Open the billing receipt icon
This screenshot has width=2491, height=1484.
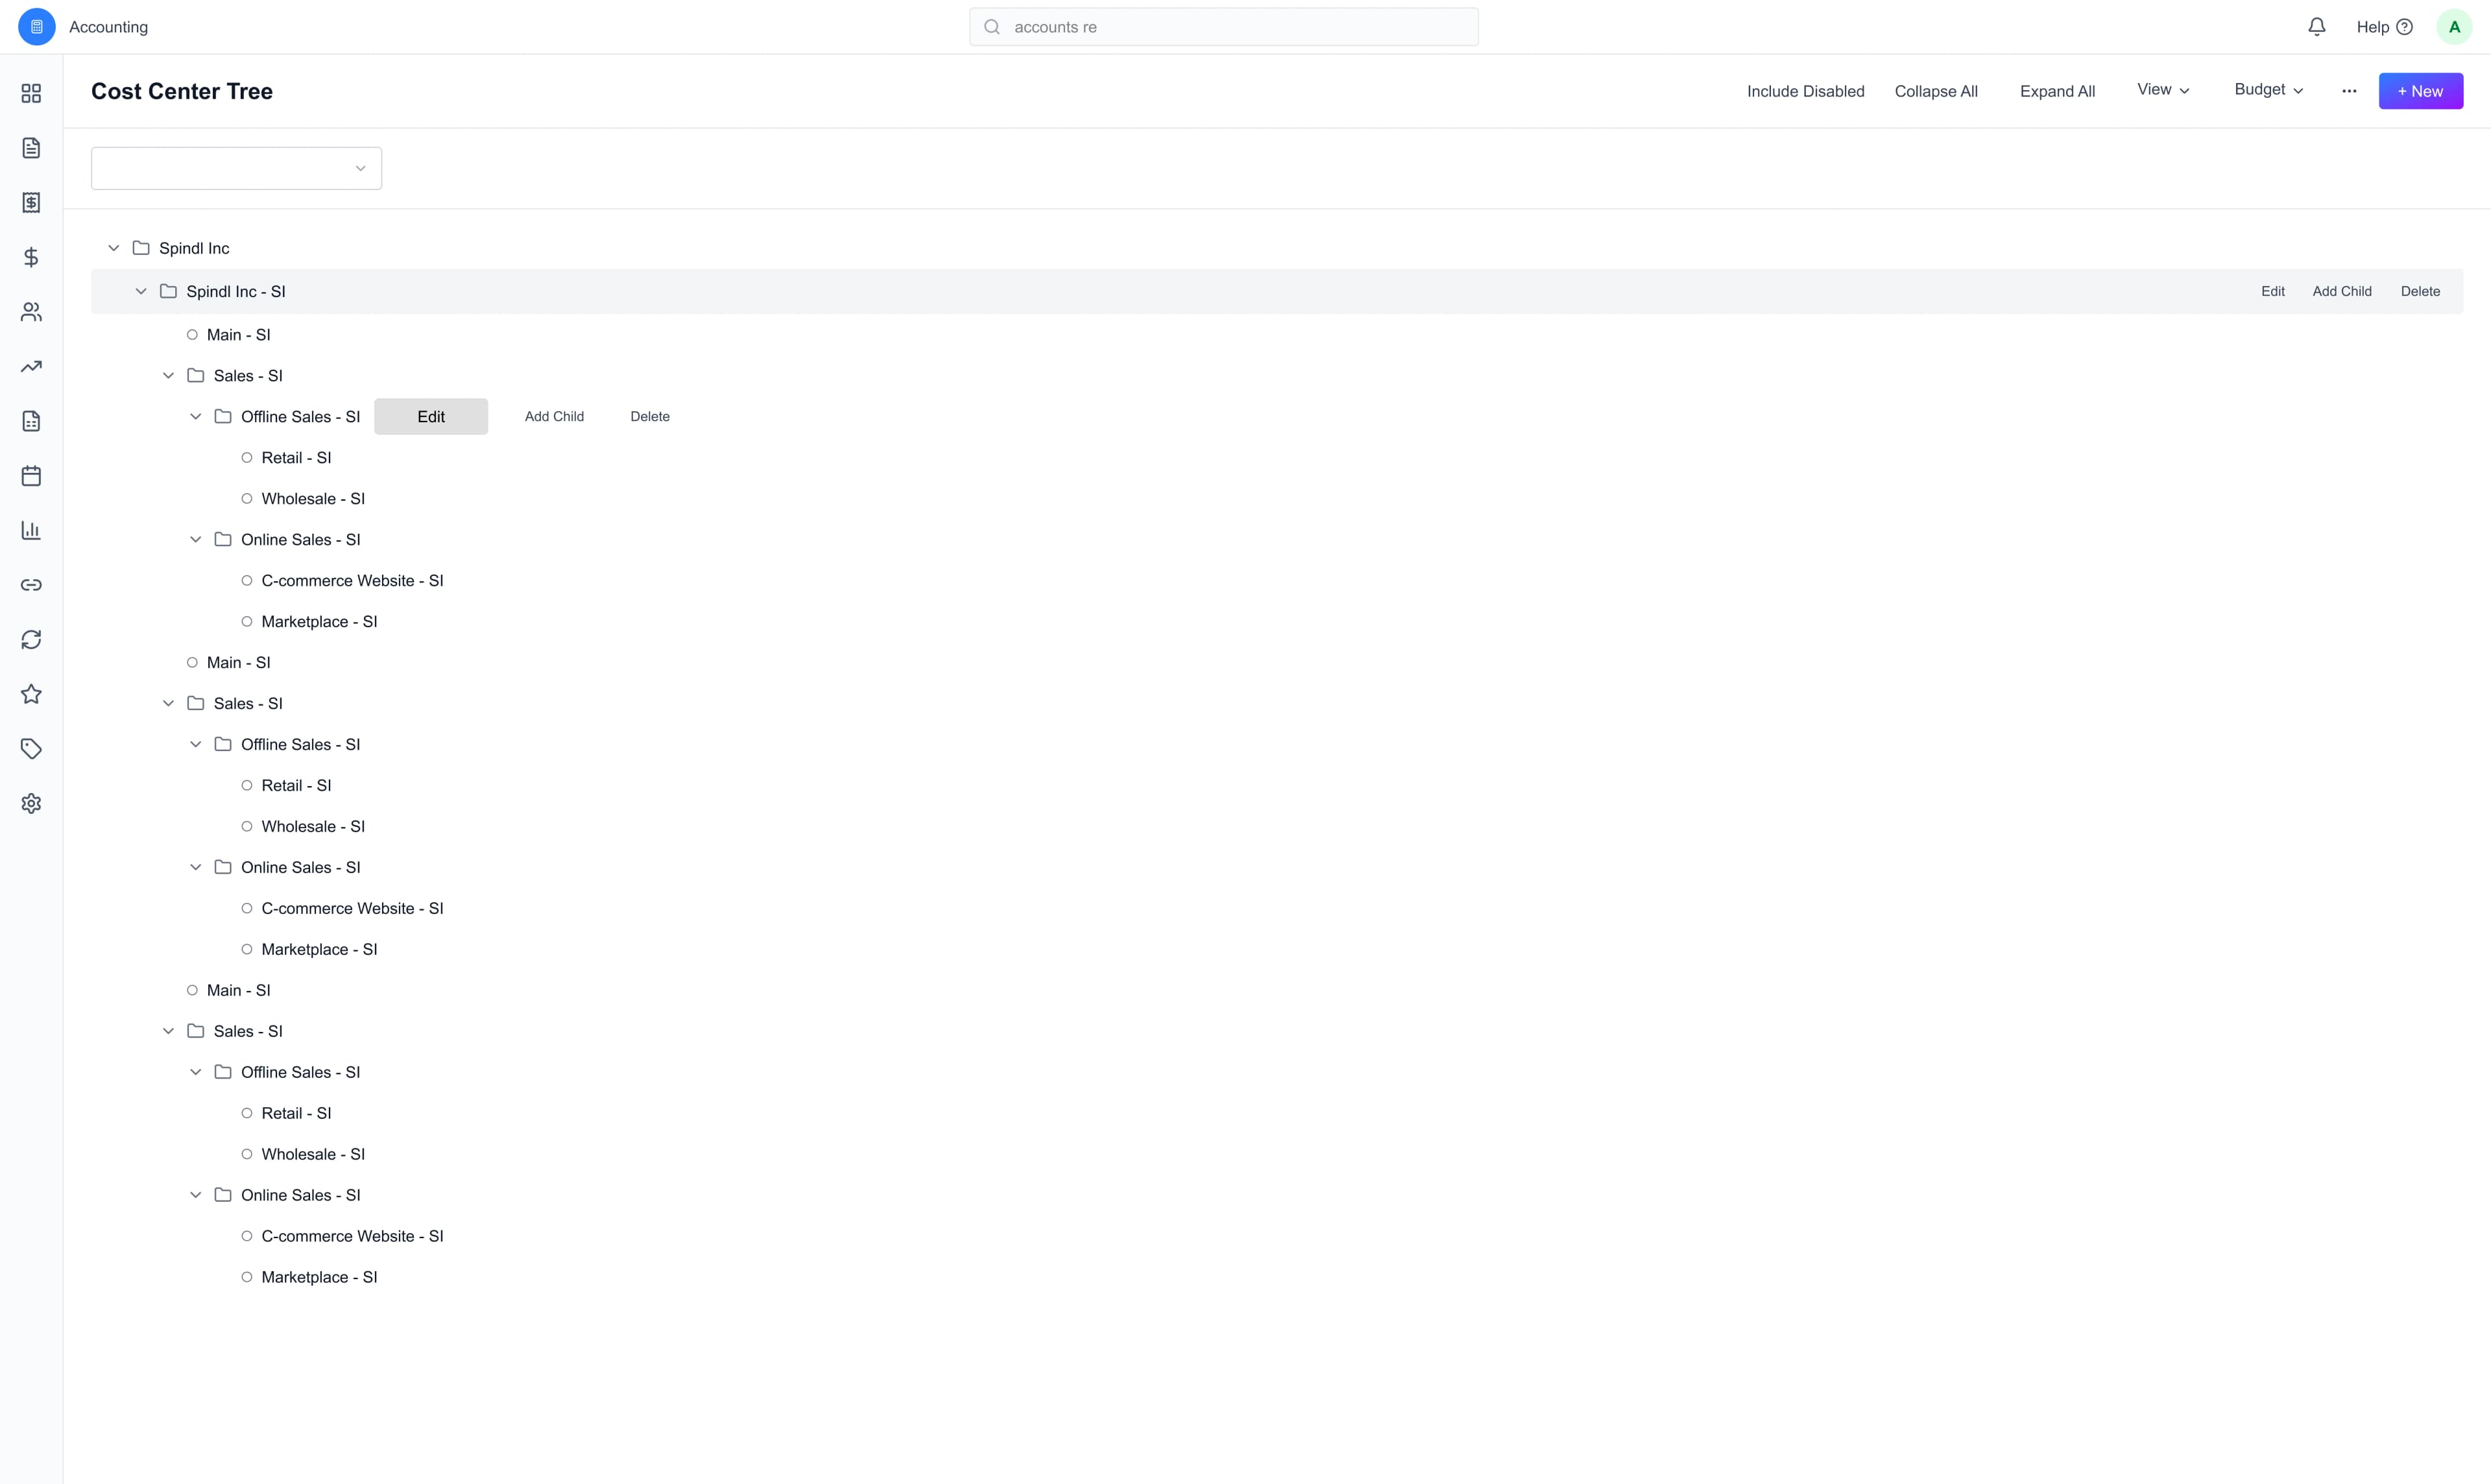[31, 202]
